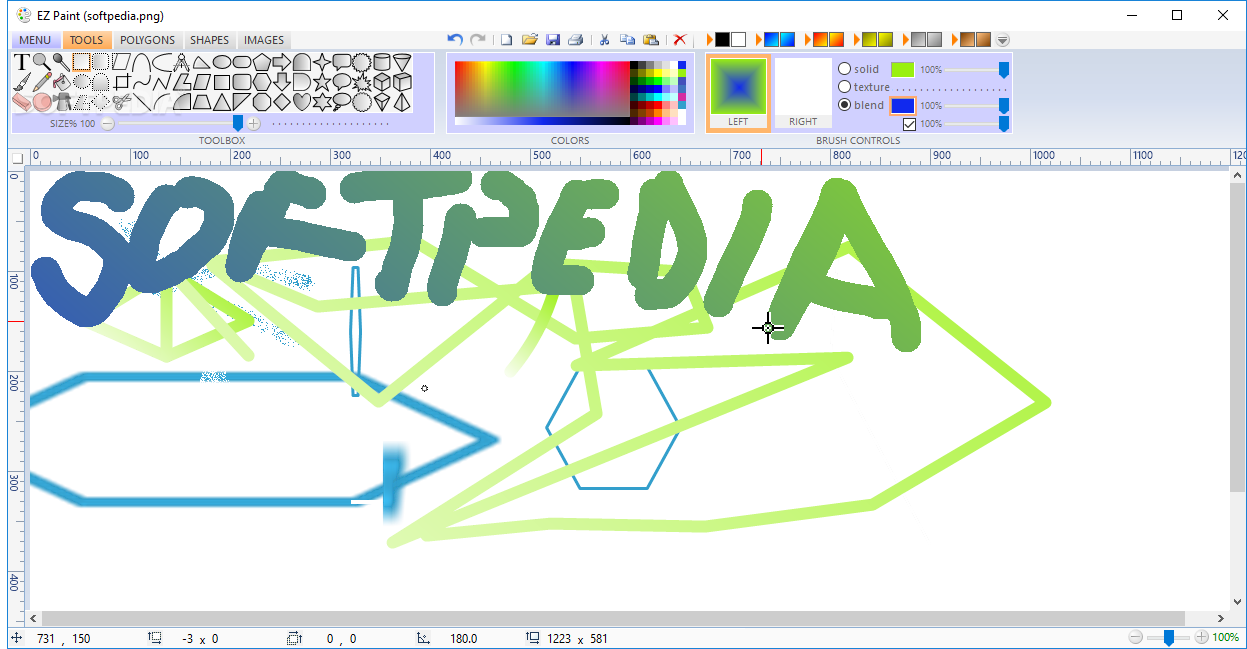Click scroll right arrow at canvas bottom
Viewport: 1247px width, 649px height.
pos(1221,618)
